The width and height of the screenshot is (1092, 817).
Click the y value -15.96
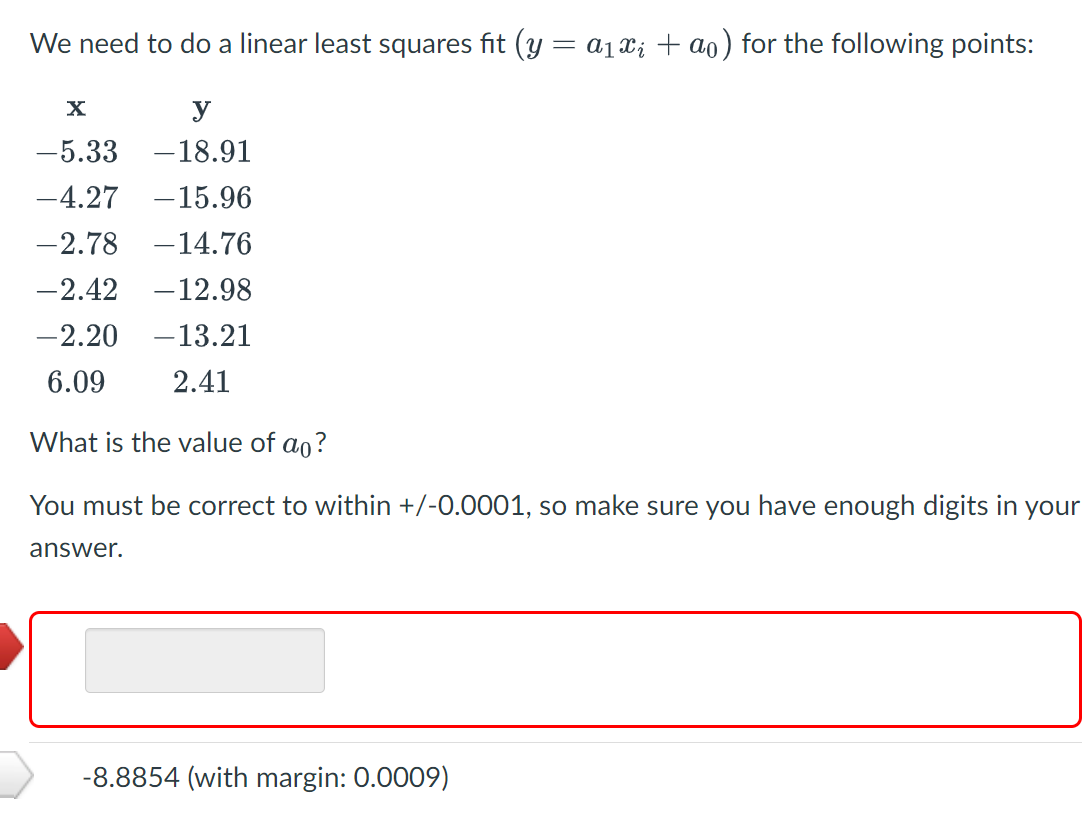click(201, 197)
